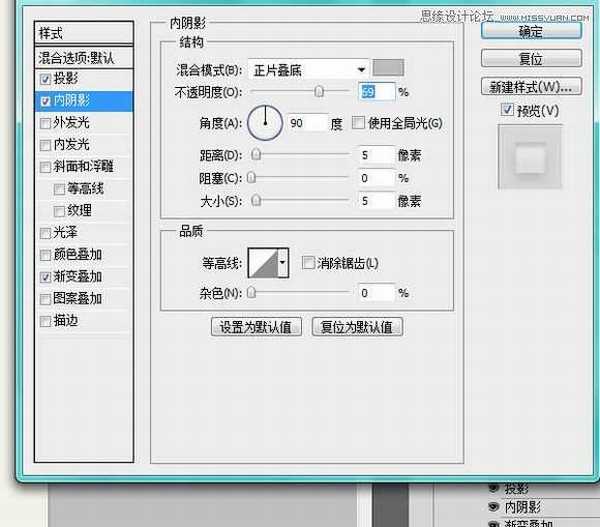Click the angle dial control

click(266, 123)
